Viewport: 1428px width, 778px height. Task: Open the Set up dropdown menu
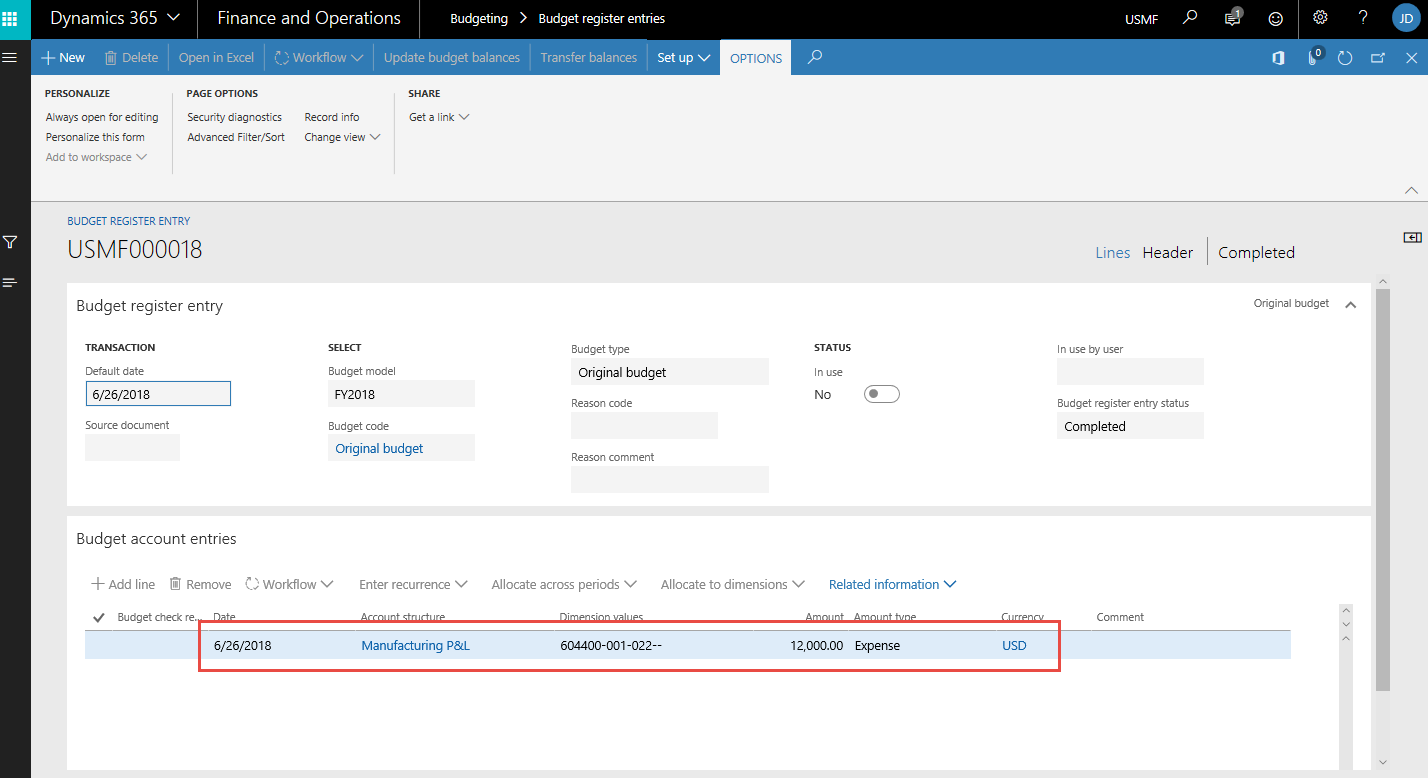[684, 57]
